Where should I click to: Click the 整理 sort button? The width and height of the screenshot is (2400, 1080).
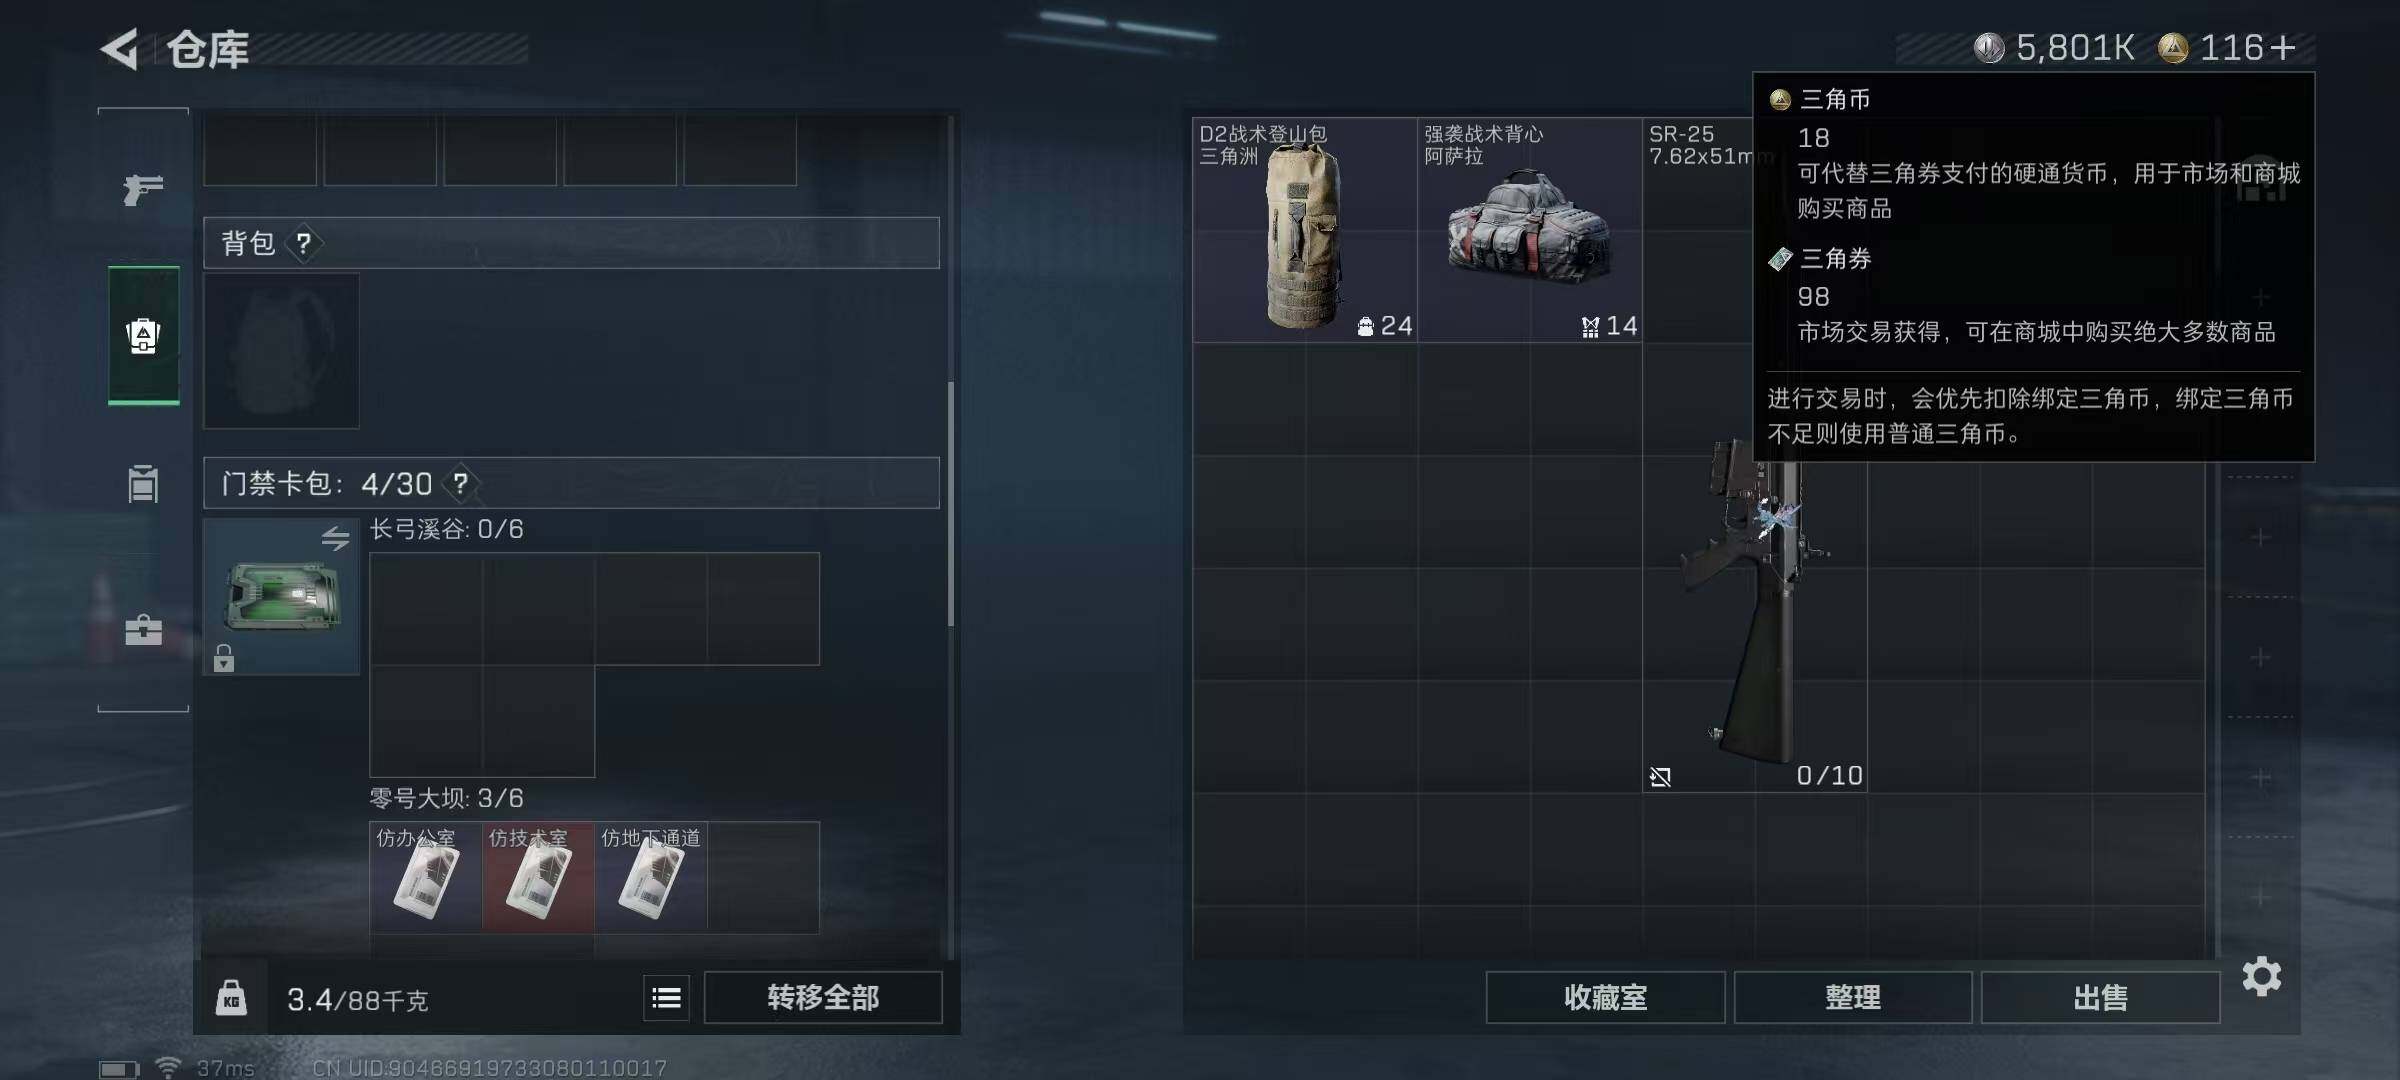point(1852,998)
